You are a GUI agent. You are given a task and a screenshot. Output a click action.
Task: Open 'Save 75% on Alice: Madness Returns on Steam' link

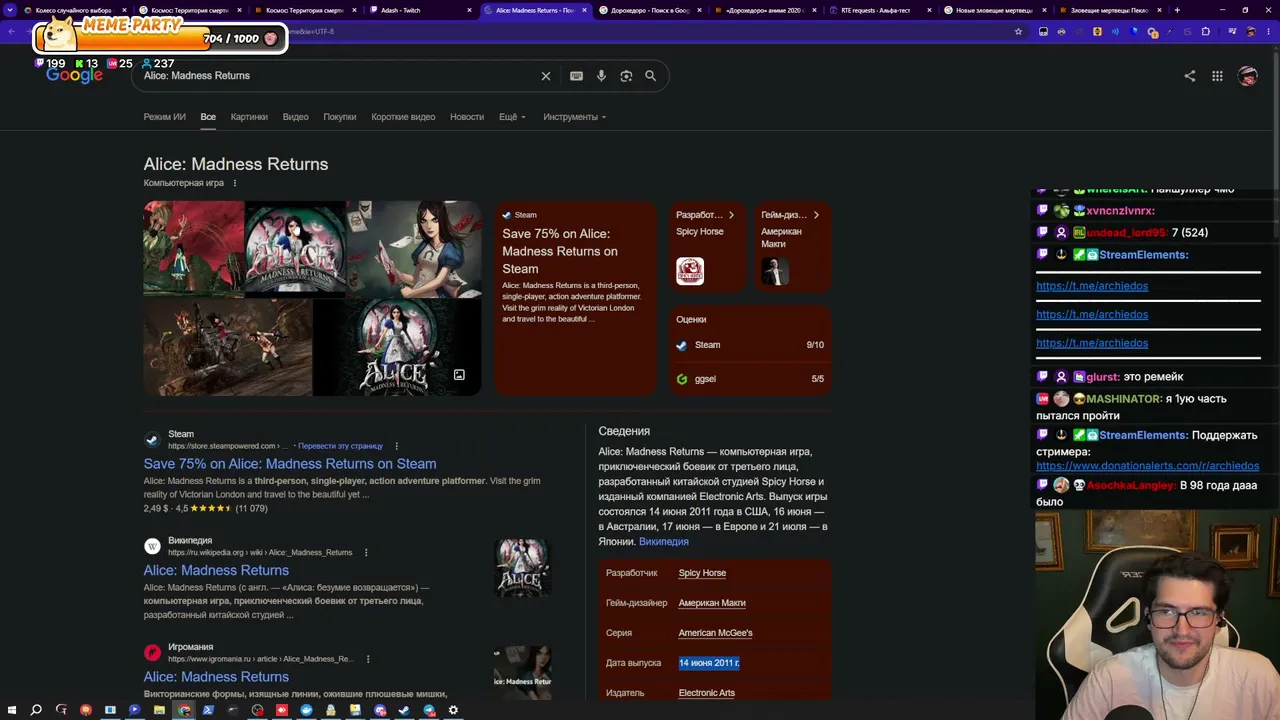click(290, 464)
